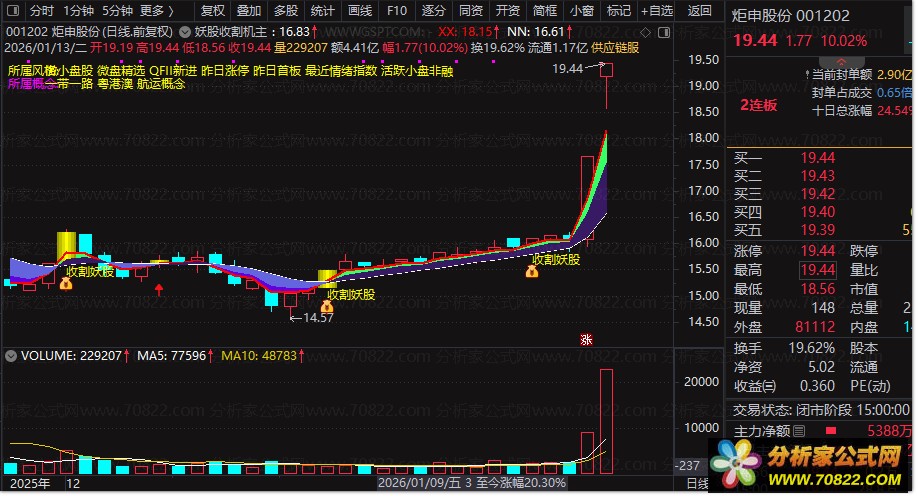
Task: Click the 最近情绪指数 tag
Action: pyautogui.click(x=341, y=71)
